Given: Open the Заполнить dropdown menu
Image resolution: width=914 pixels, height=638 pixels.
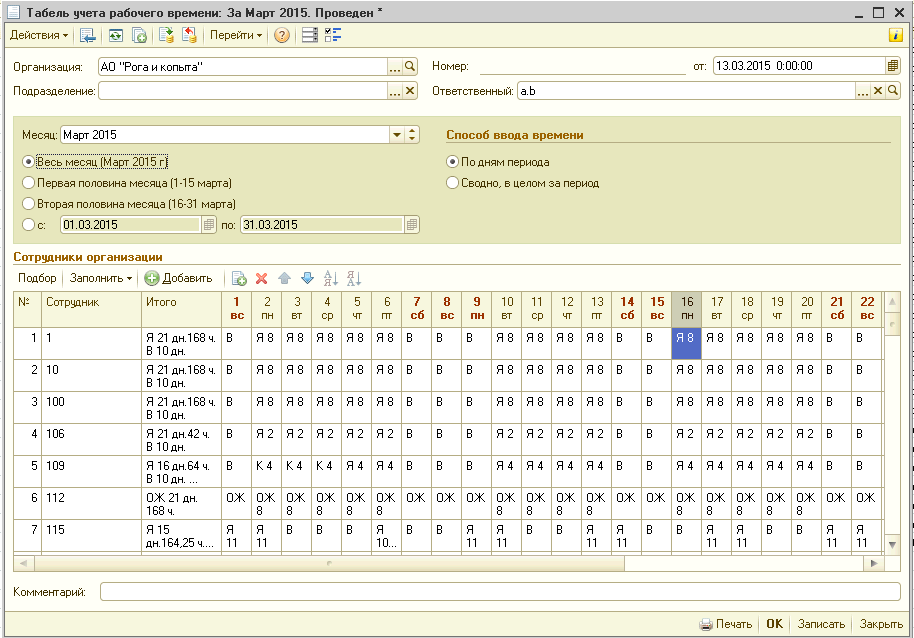Looking at the screenshot, I should pyautogui.click(x=101, y=279).
